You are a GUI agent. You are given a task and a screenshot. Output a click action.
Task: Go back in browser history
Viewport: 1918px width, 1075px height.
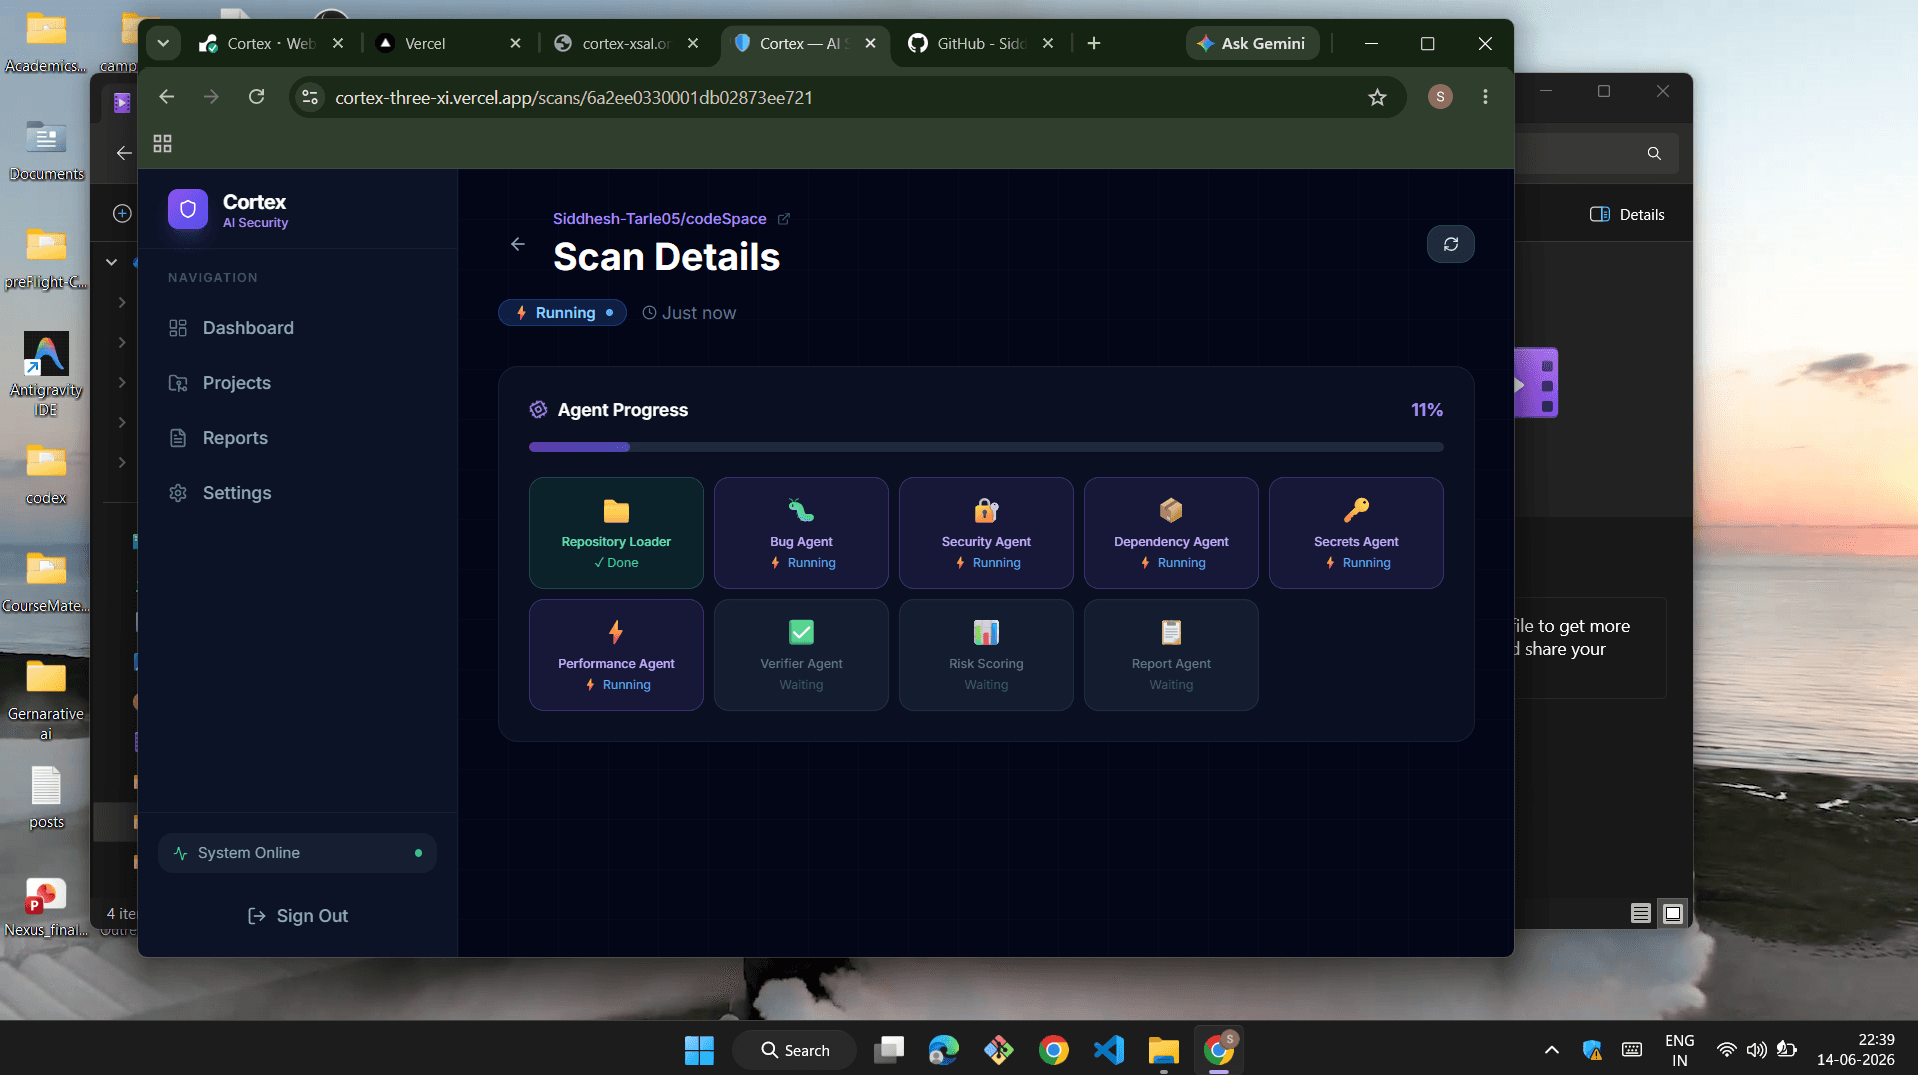tap(167, 97)
